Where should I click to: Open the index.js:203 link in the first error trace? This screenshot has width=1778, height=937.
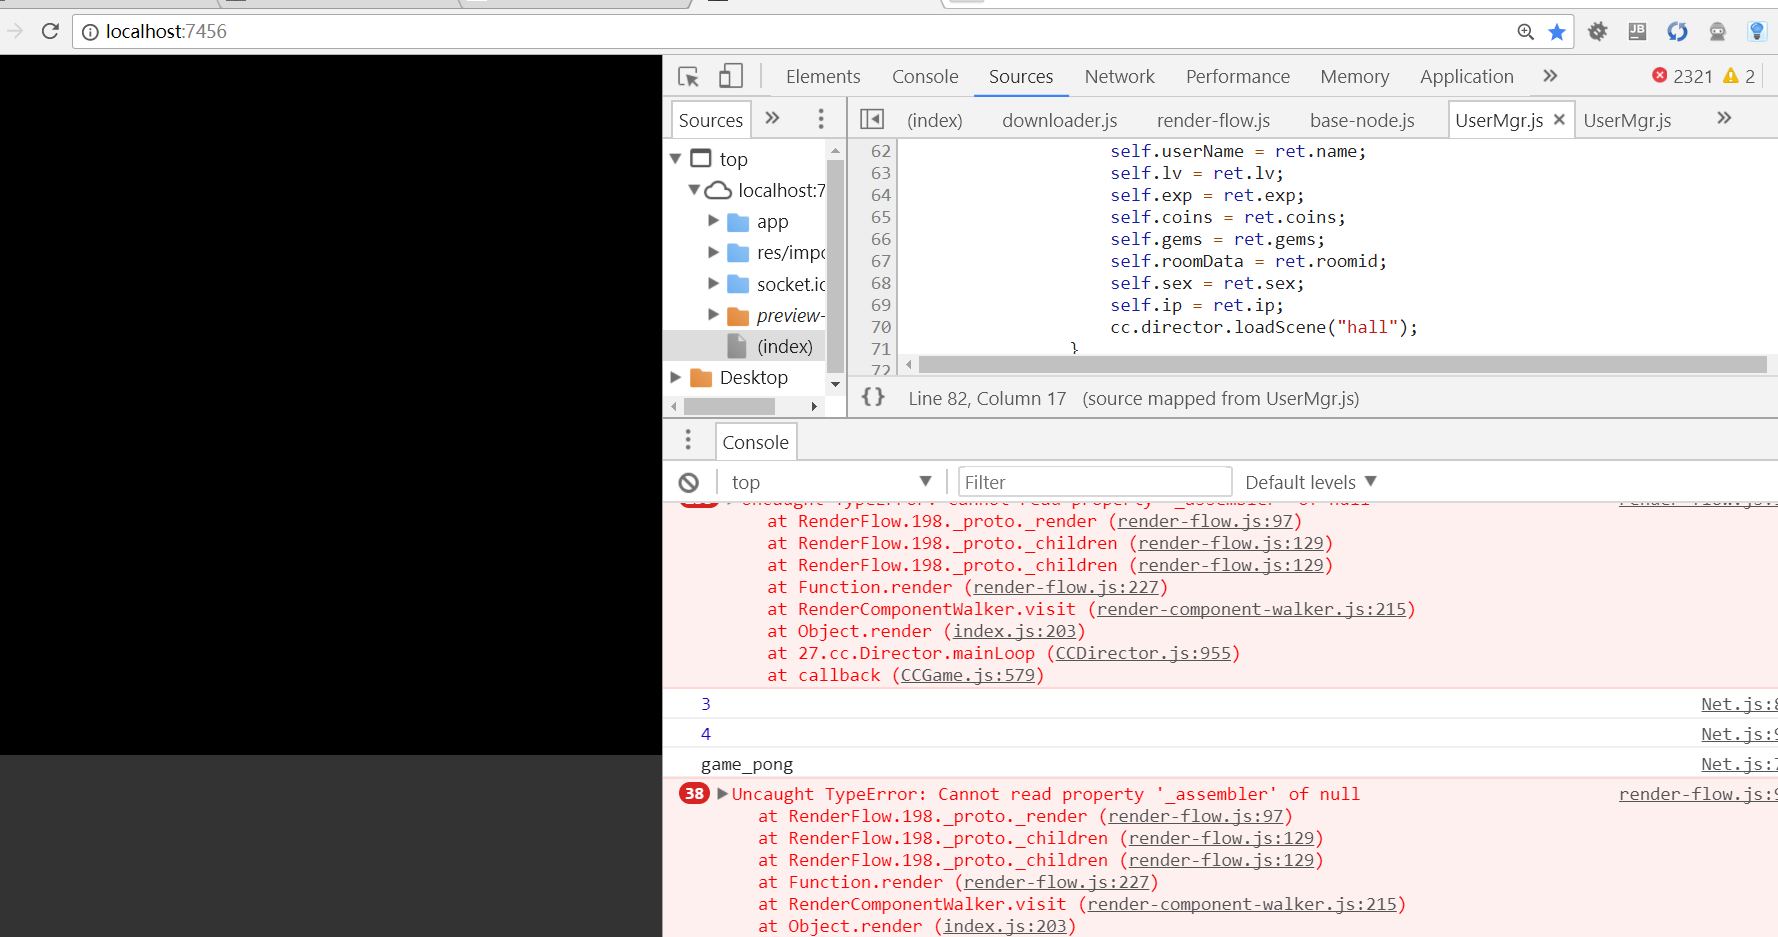coord(1014,631)
